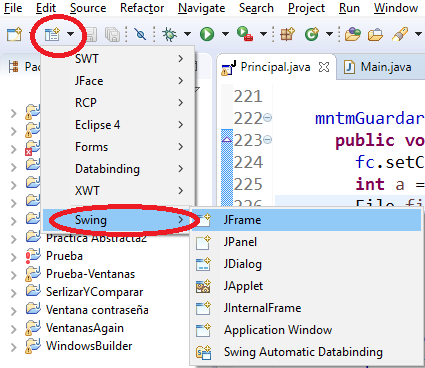Open the RCP submenu

pos(117,103)
